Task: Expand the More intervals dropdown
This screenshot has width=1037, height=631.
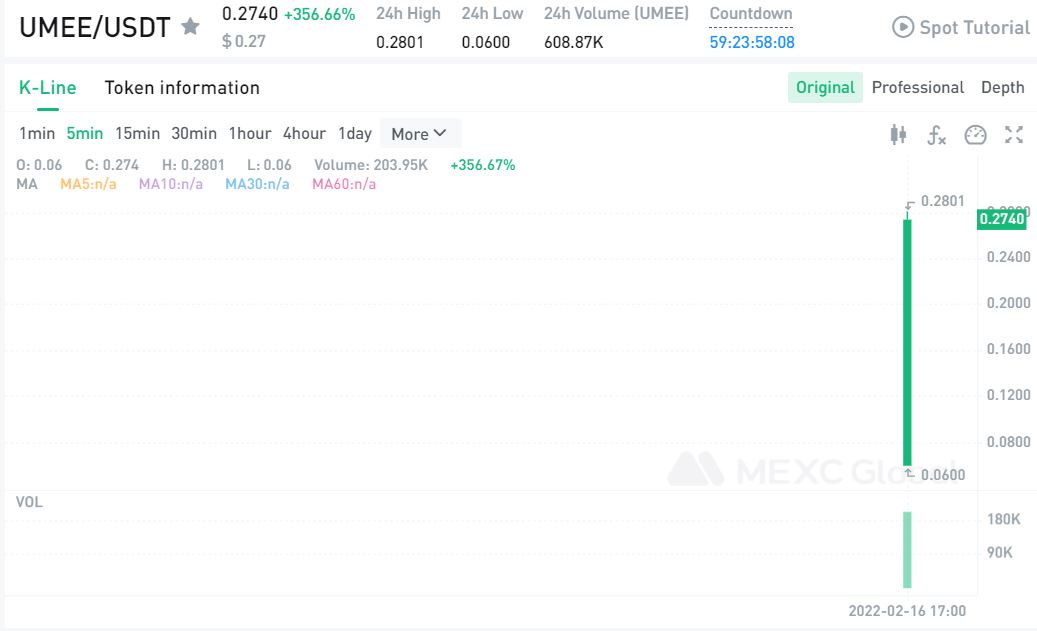Action: (420, 134)
